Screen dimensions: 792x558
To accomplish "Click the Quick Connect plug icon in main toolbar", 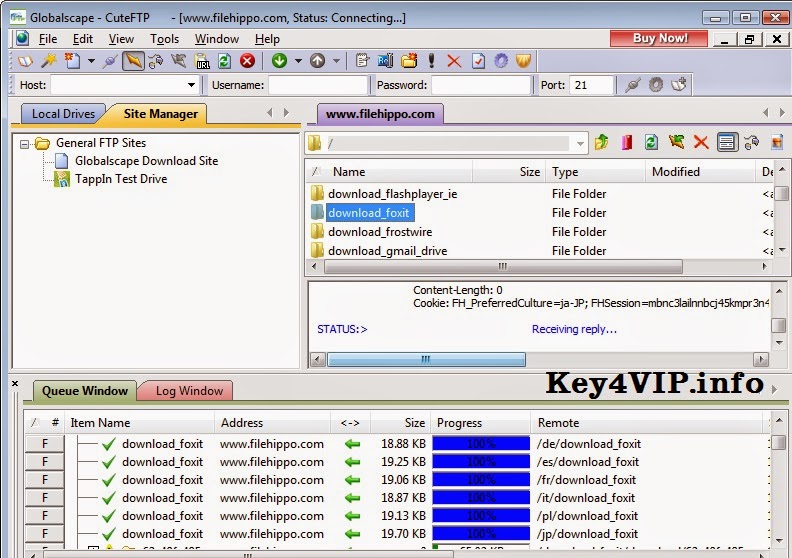I will (x=109, y=61).
